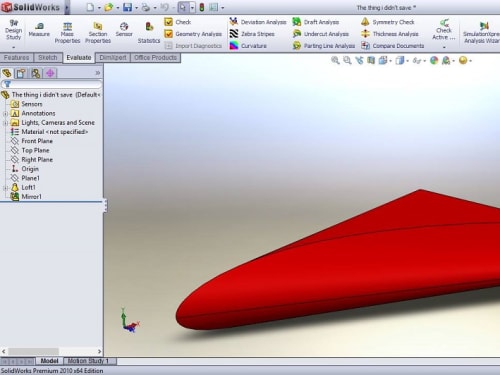Viewport: 500px width, 375px height.
Task: Expand the Annotations tree node
Action: pos(5,114)
